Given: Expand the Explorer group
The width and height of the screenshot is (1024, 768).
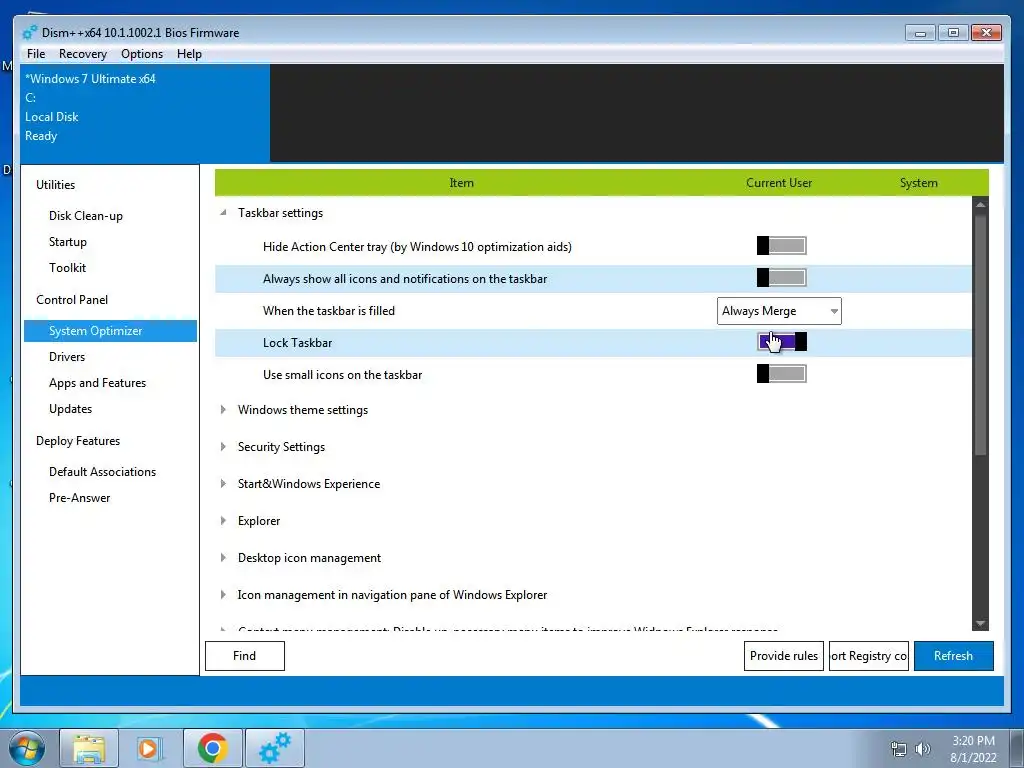Looking at the screenshot, I should coord(223,520).
